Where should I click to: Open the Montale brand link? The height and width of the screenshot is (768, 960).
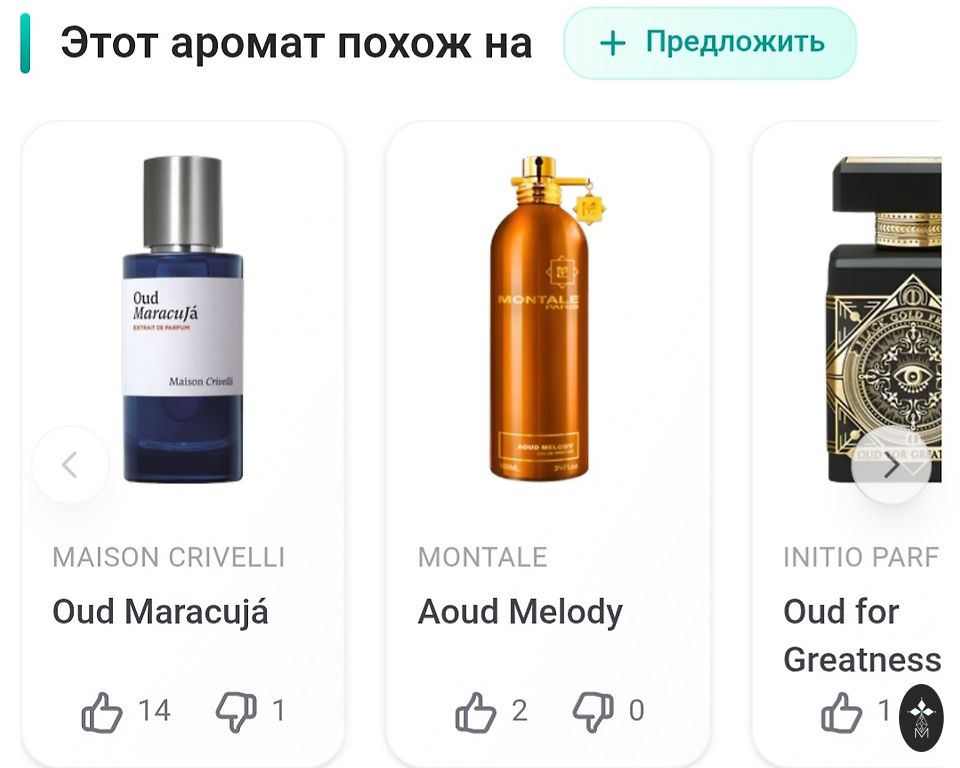(482, 557)
